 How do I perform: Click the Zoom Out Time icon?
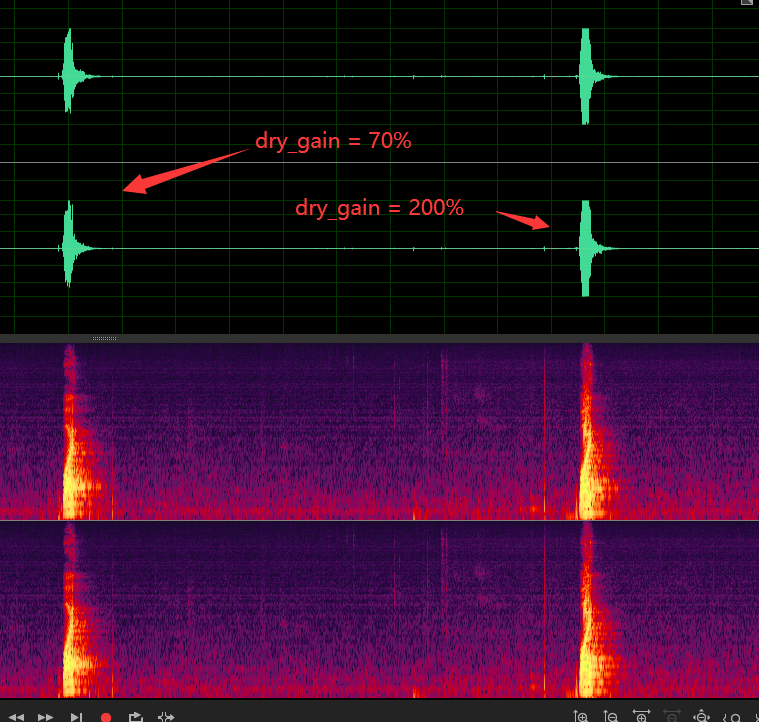tap(671, 716)
